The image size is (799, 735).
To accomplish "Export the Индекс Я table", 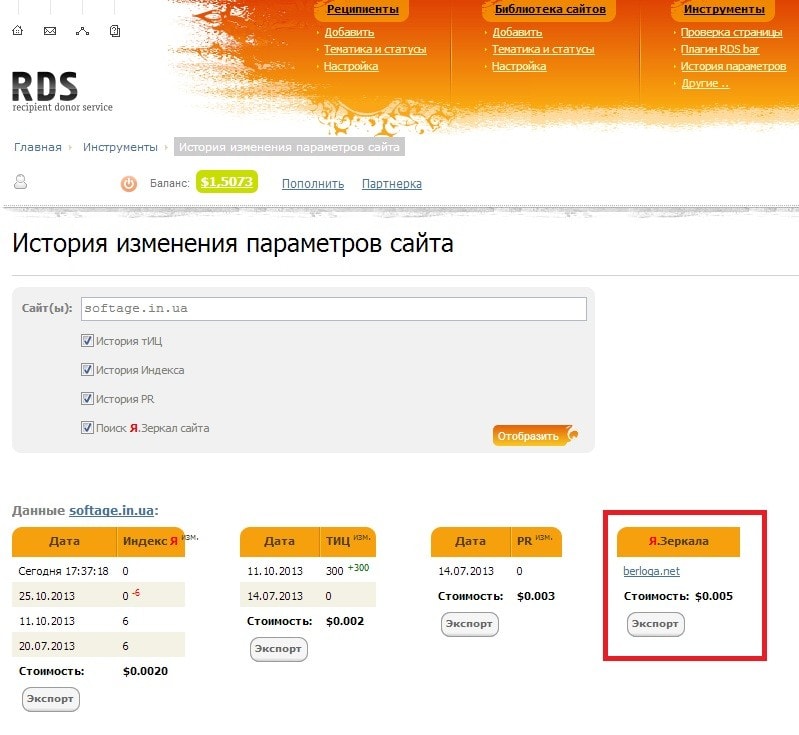I will coord(50,699).
